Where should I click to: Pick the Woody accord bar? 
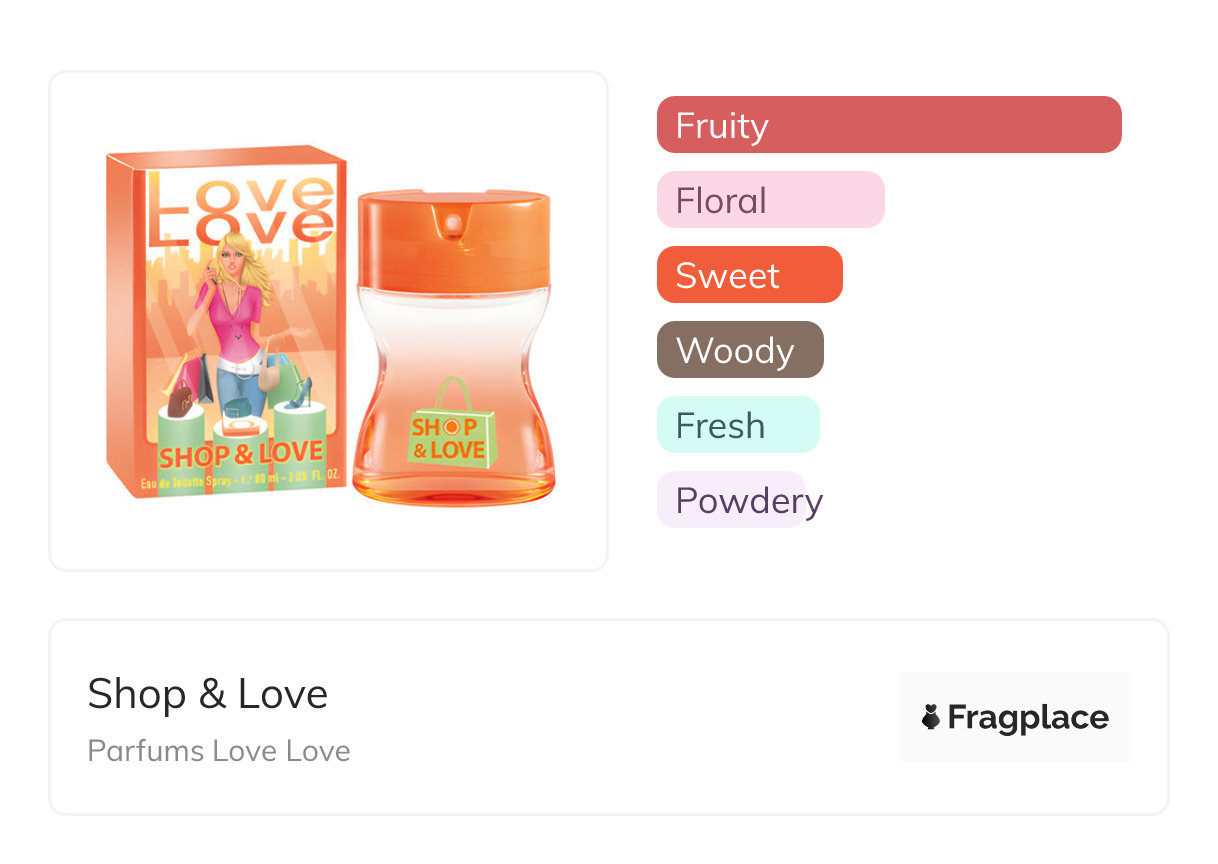point(739,350)
